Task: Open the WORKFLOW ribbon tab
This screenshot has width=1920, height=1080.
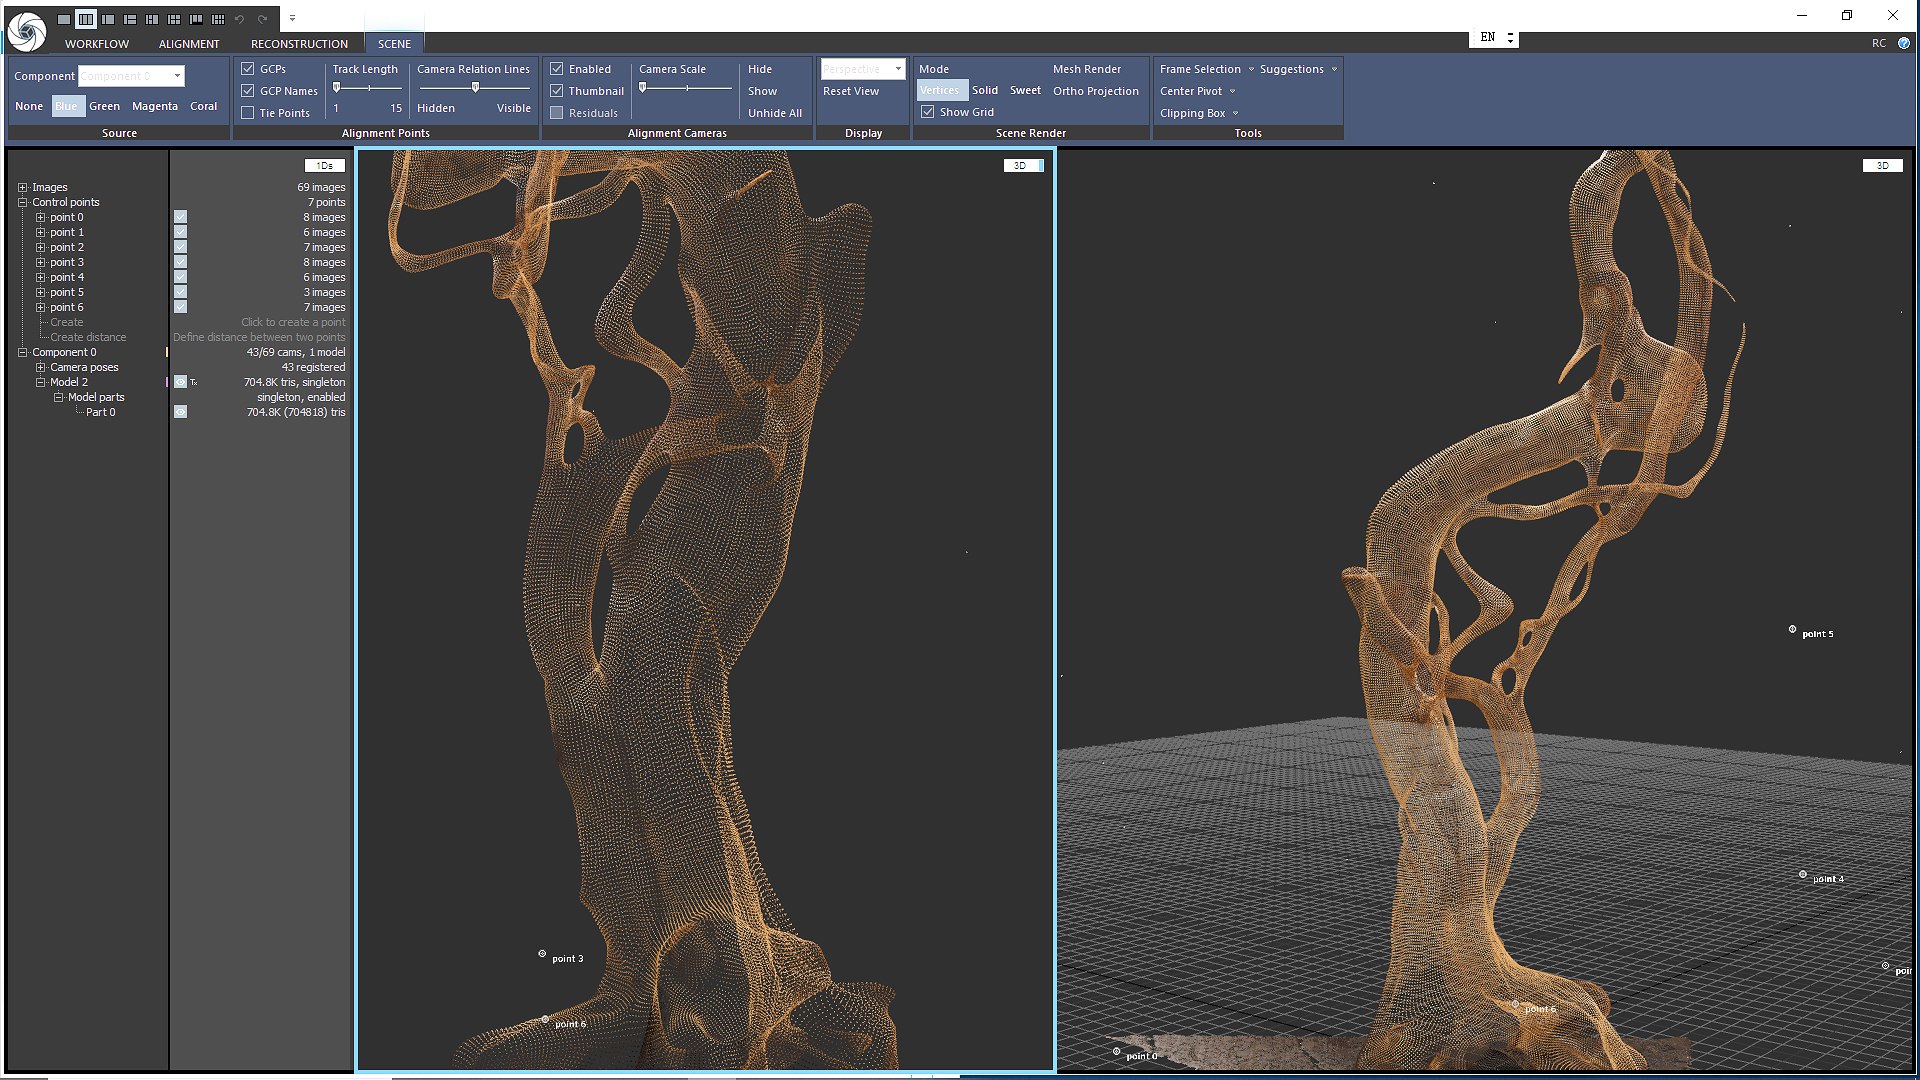Action: (x=97, y=44)
